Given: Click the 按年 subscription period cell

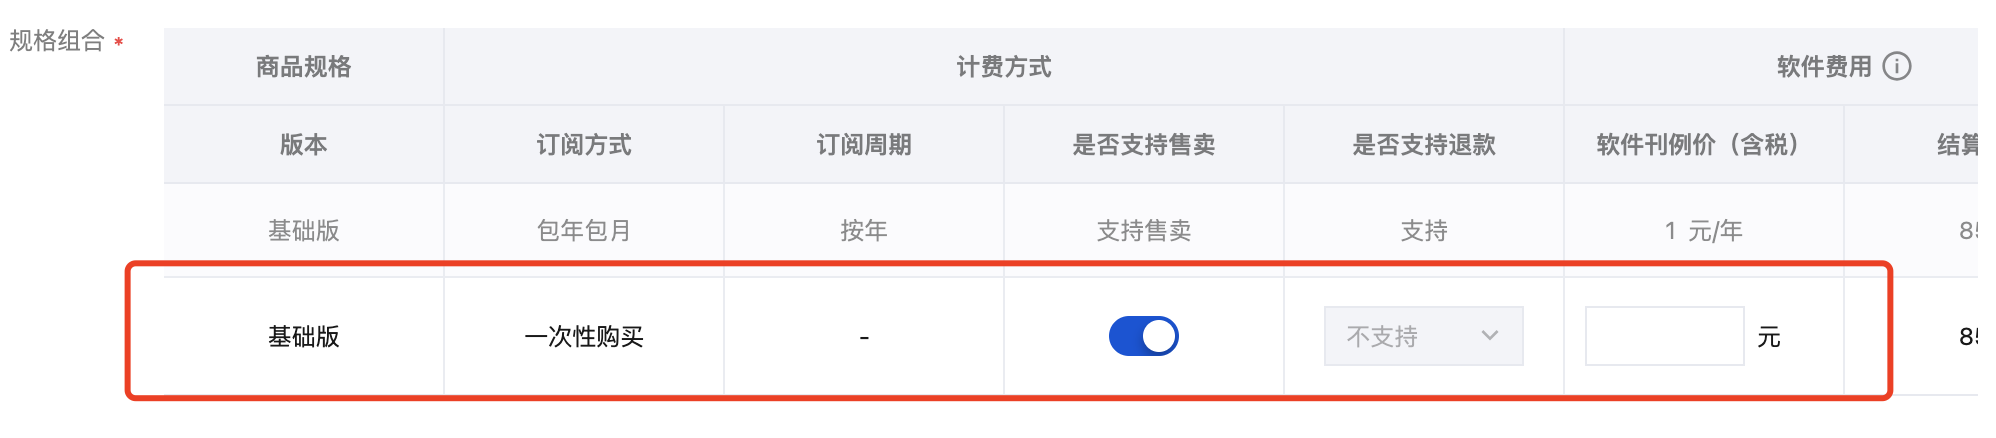Looking at the screenshot, I should 864,231.
